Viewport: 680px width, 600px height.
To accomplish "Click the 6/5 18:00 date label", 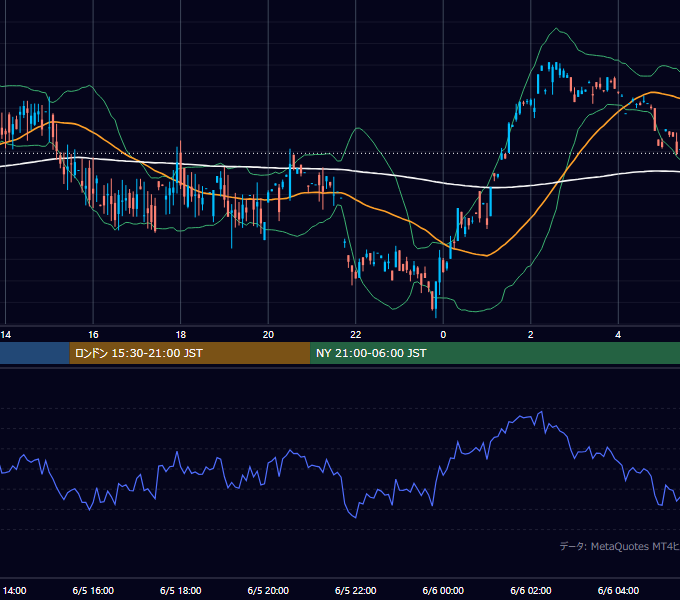I will (181, 590).
